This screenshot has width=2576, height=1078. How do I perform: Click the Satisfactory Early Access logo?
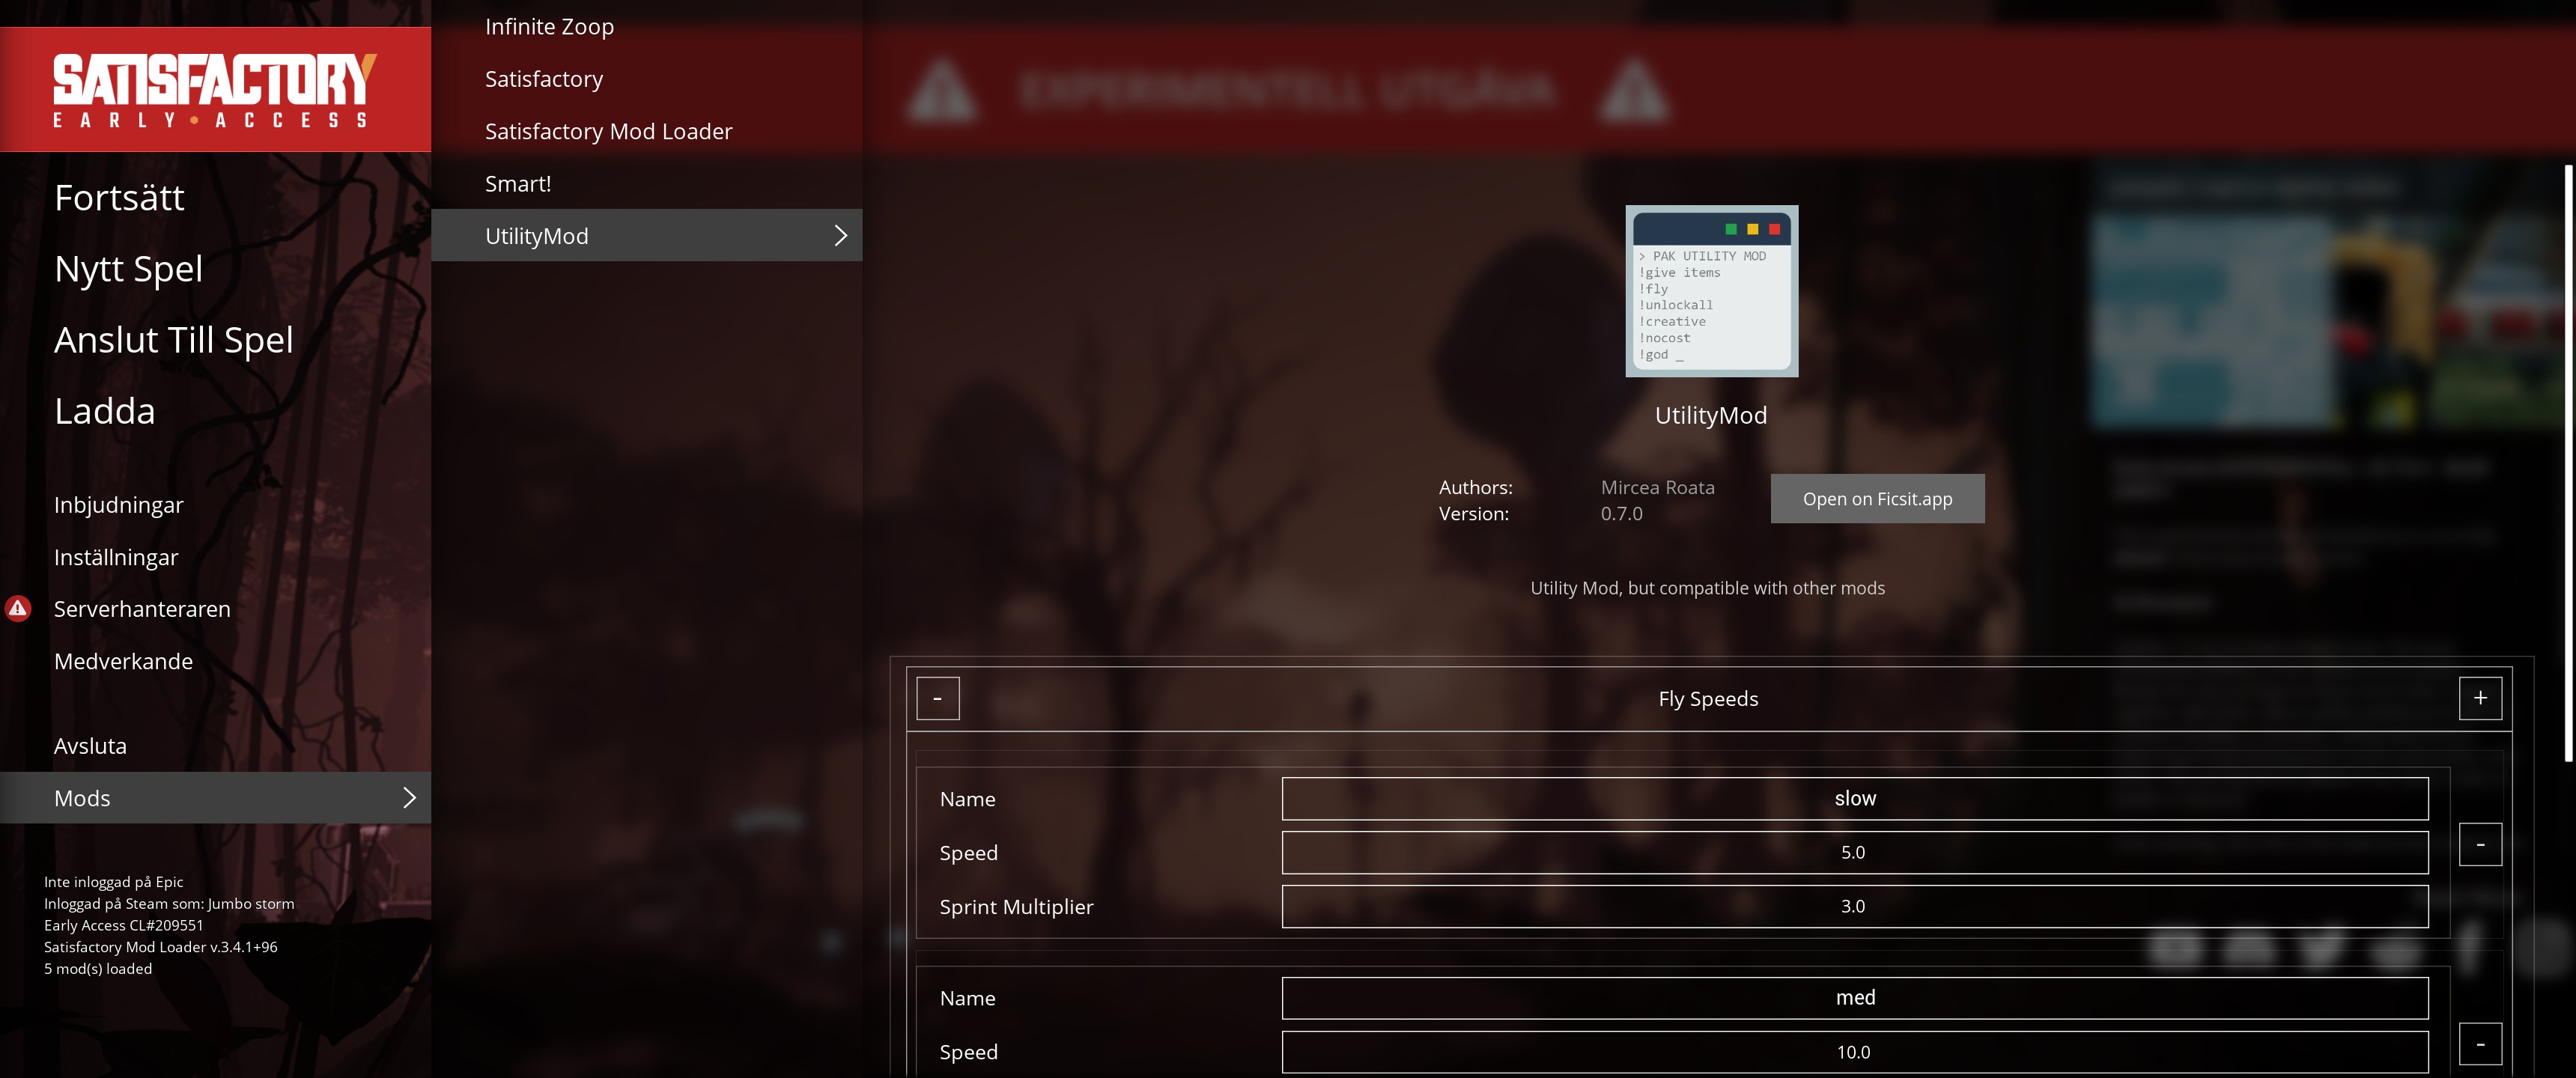(215, 90)
